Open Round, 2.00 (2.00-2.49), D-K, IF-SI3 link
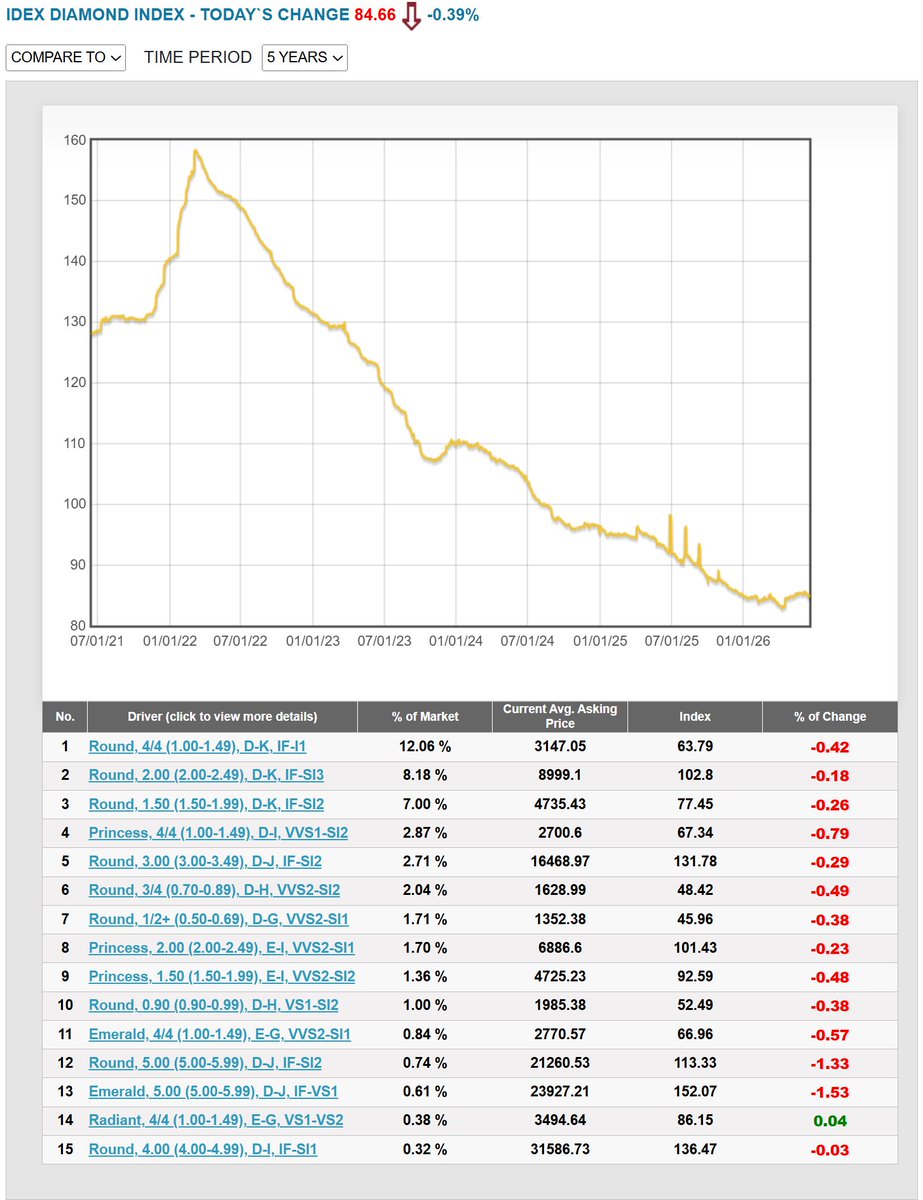This screenshot has height=1200, width=923. coord(206,775)
